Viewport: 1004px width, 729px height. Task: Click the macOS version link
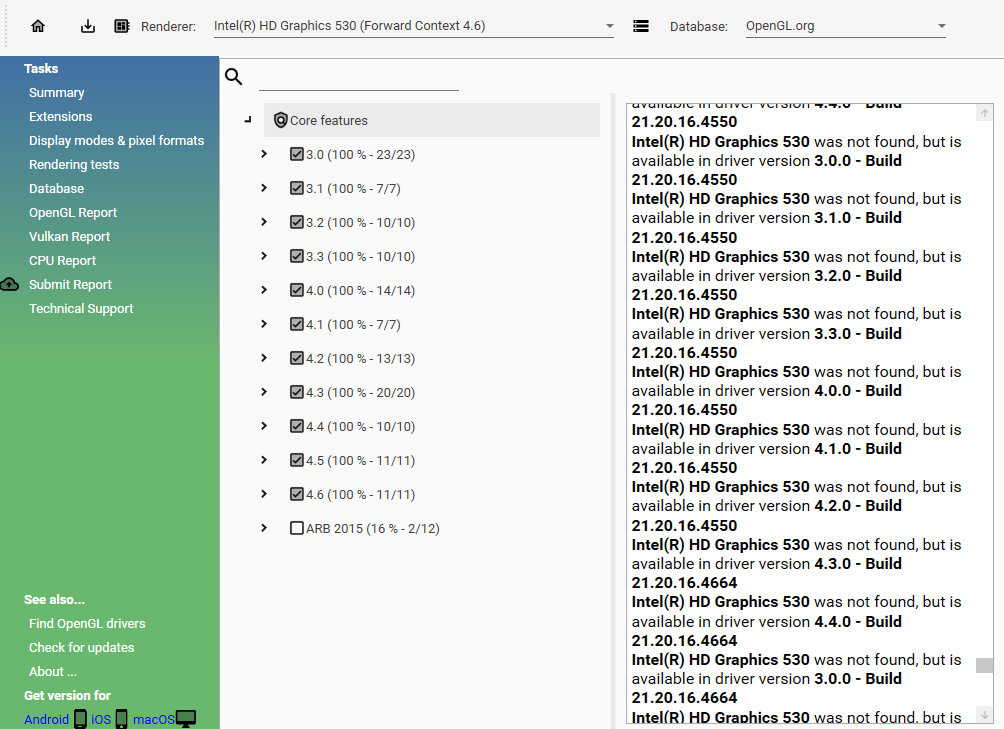(x=154, y=719)
